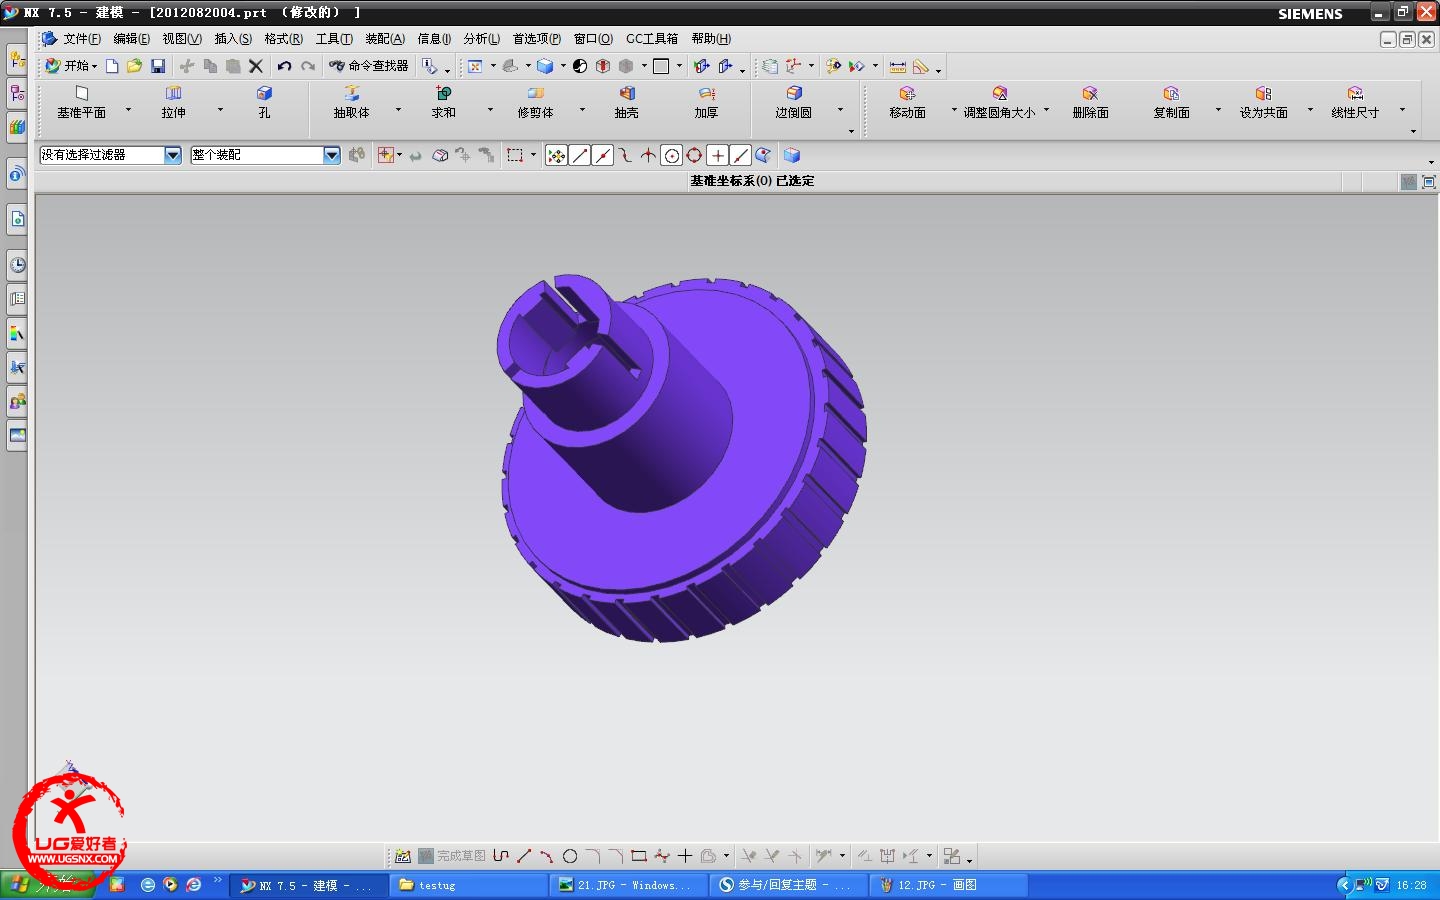The width and height of the screenshot is (1440, 900).
Task: Switch to 21.JPG Windows viewer taskbar item
Action: click(628, 885)
